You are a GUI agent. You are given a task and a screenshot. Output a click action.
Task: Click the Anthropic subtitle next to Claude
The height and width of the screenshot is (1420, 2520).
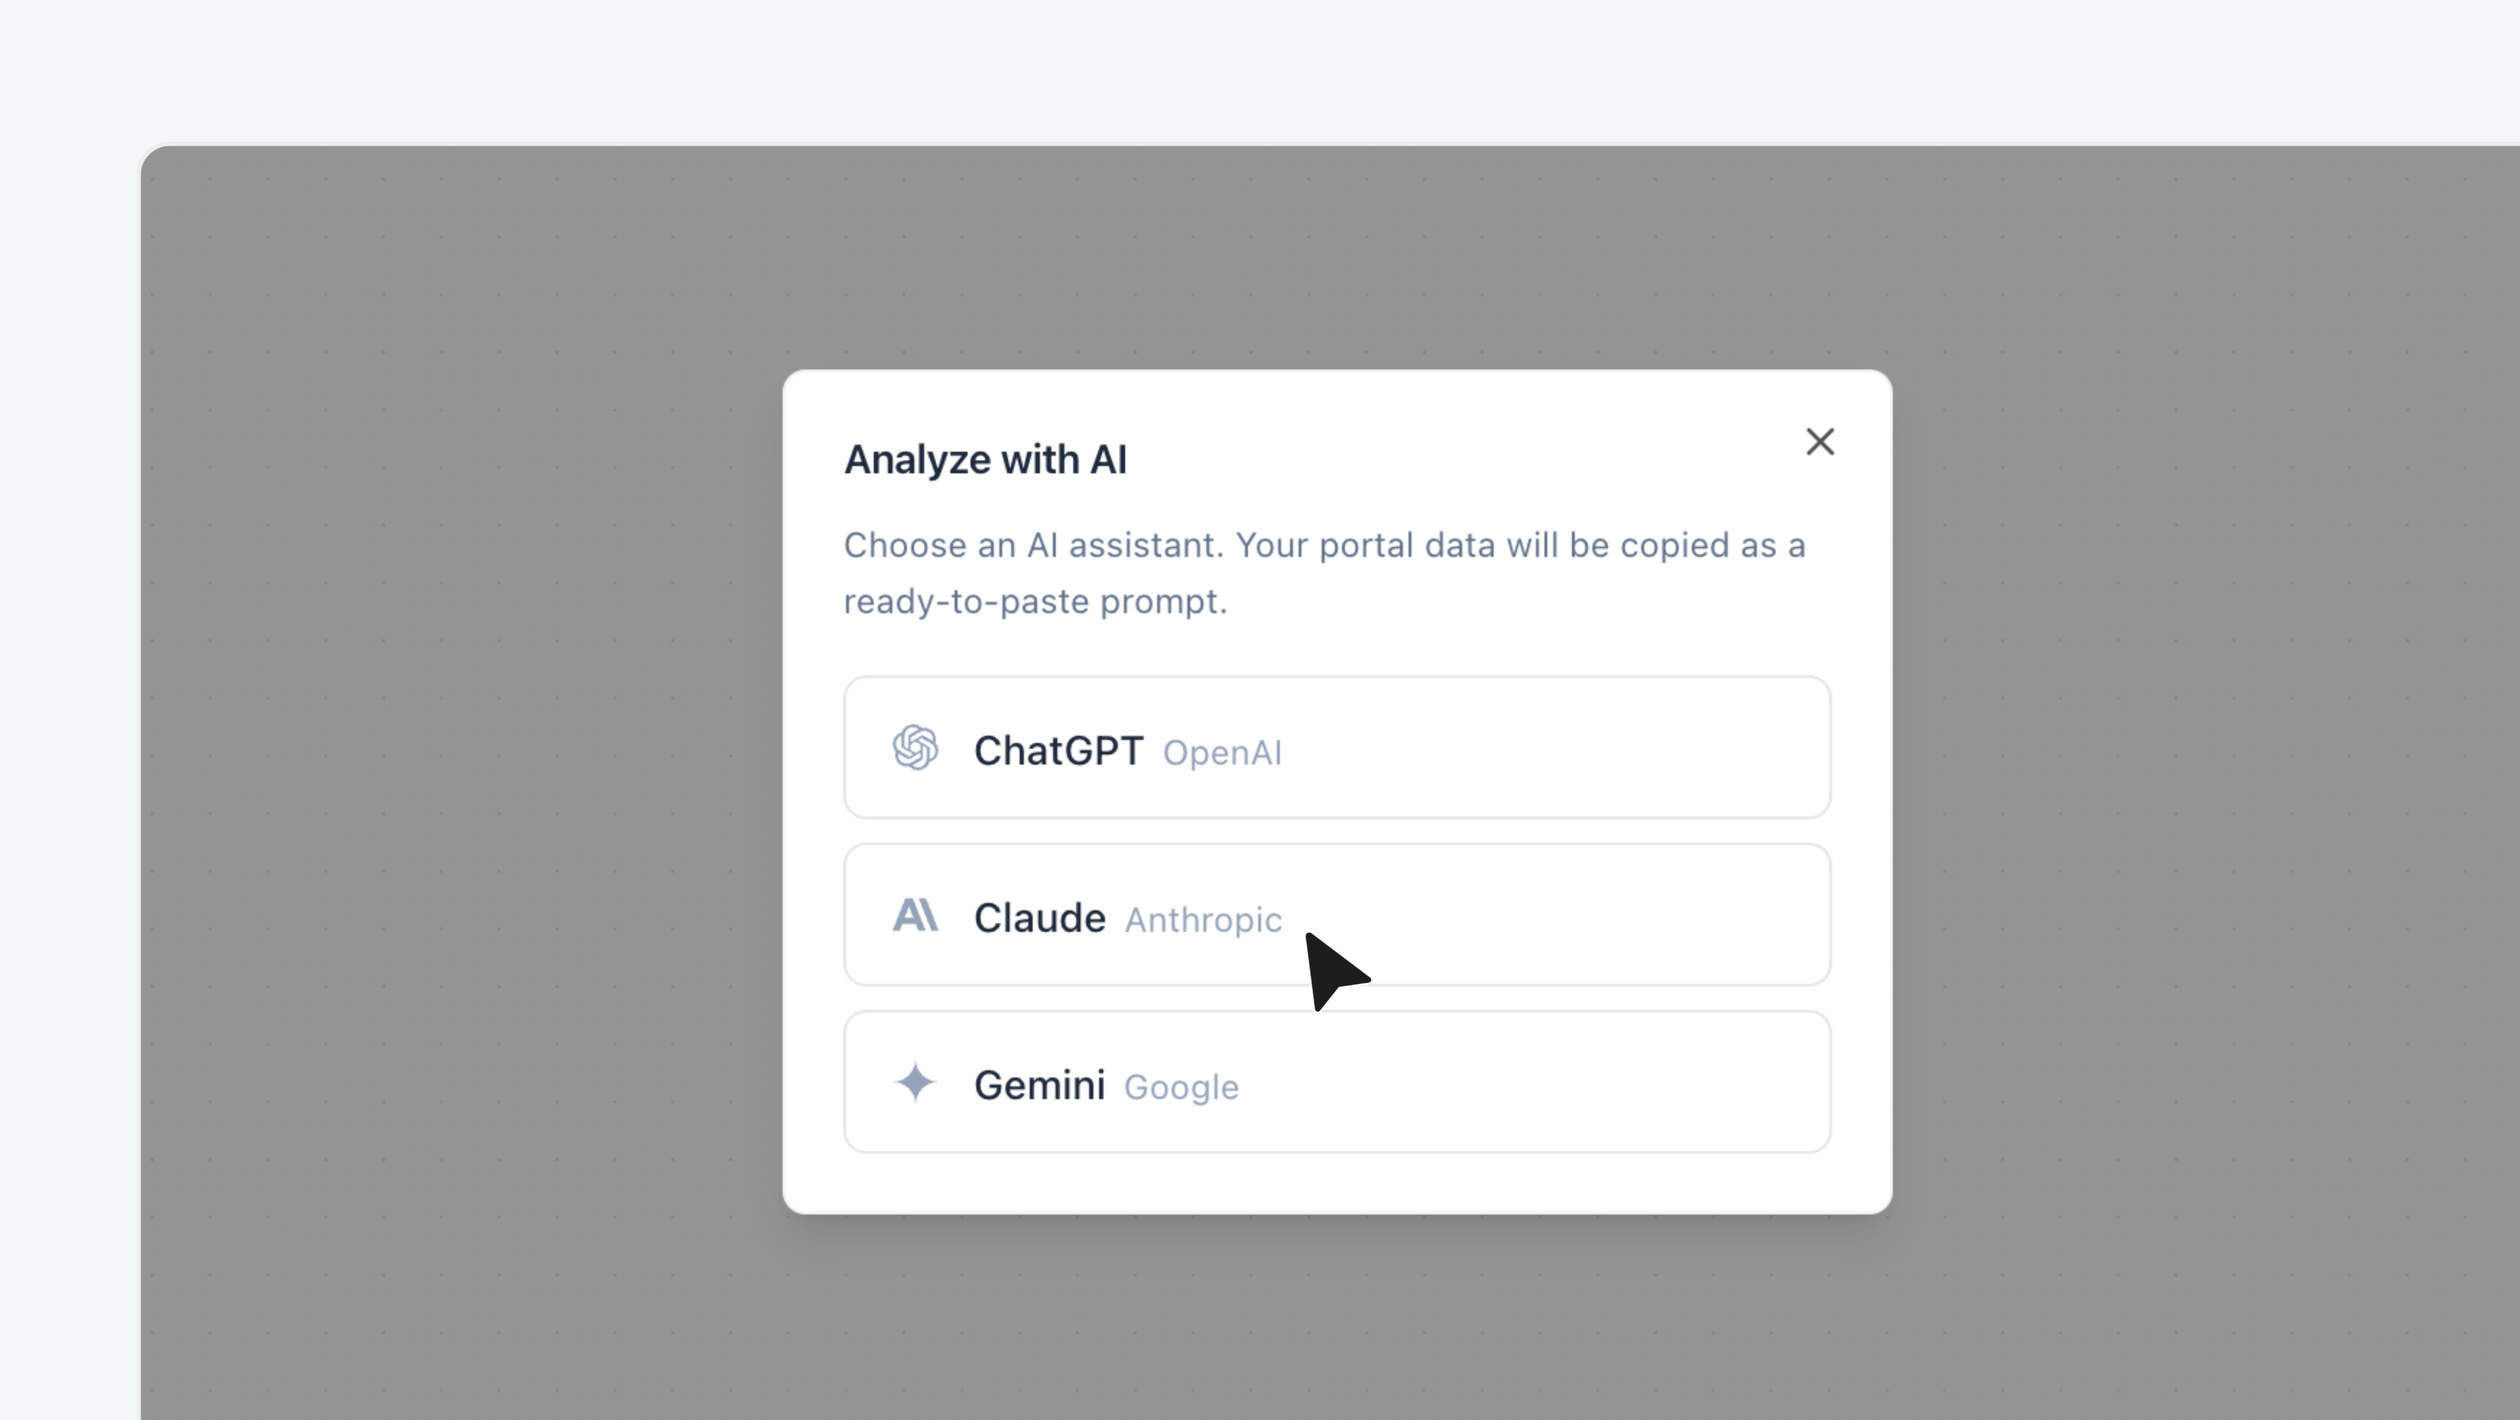(x=1203, y=920)
